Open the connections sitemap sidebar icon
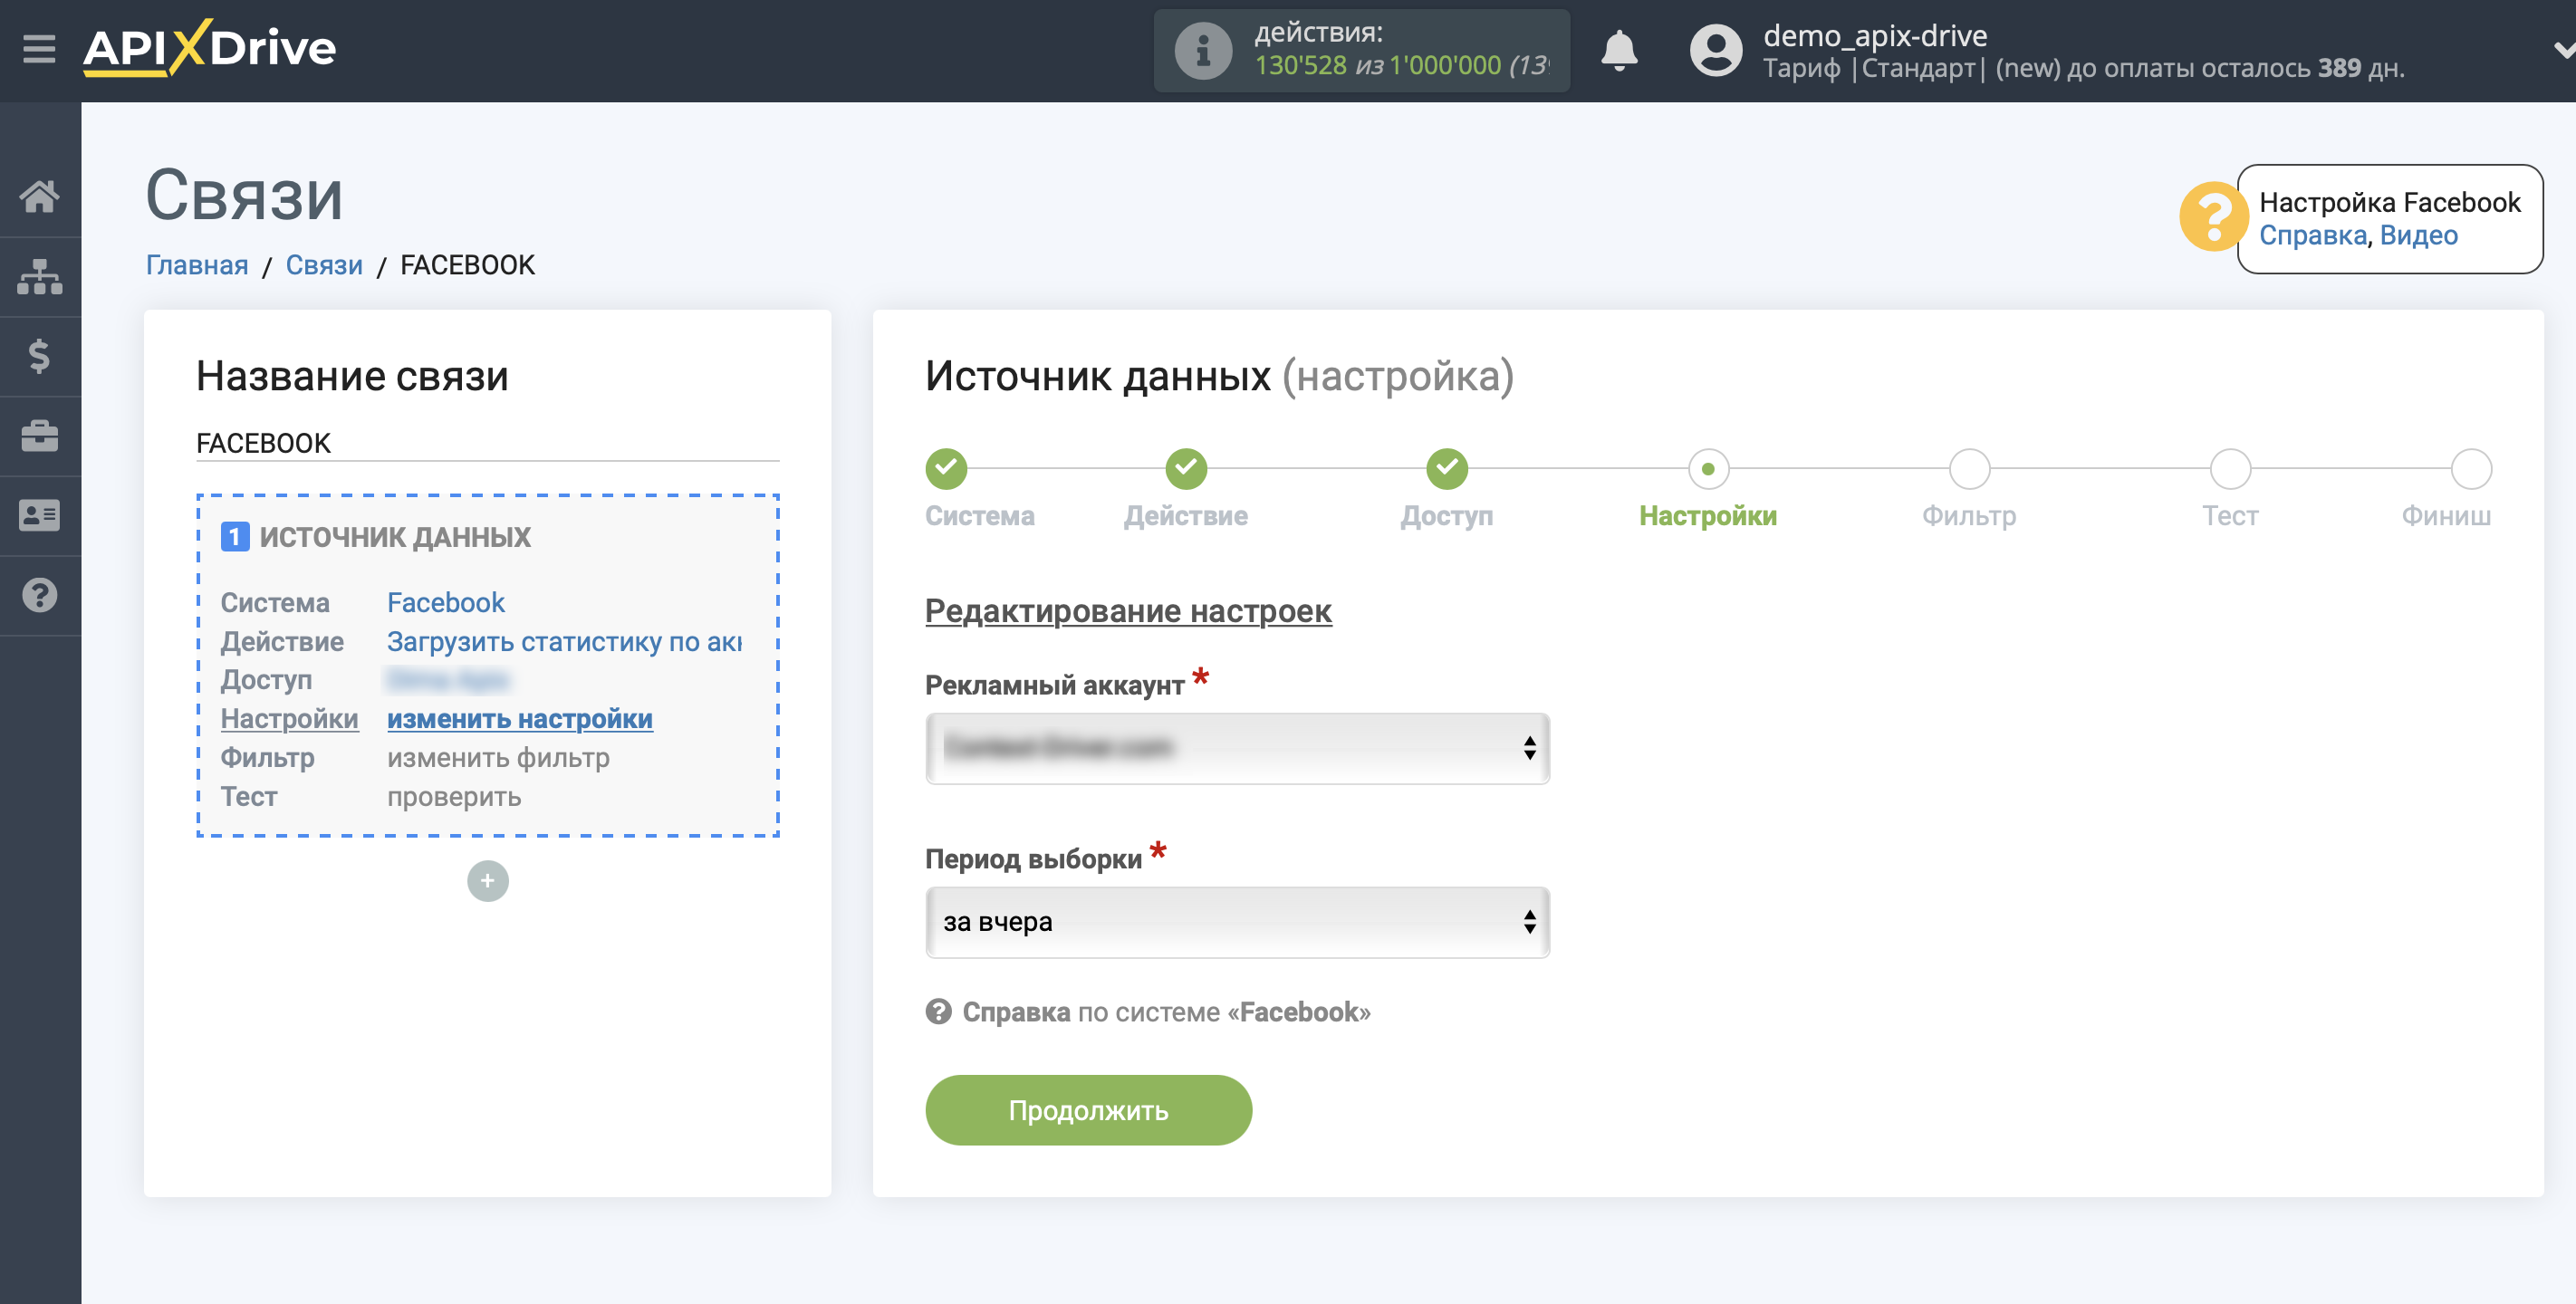Image resolution: width=2576 pixels, height=1304 pixels. click(x=40, y=277)
